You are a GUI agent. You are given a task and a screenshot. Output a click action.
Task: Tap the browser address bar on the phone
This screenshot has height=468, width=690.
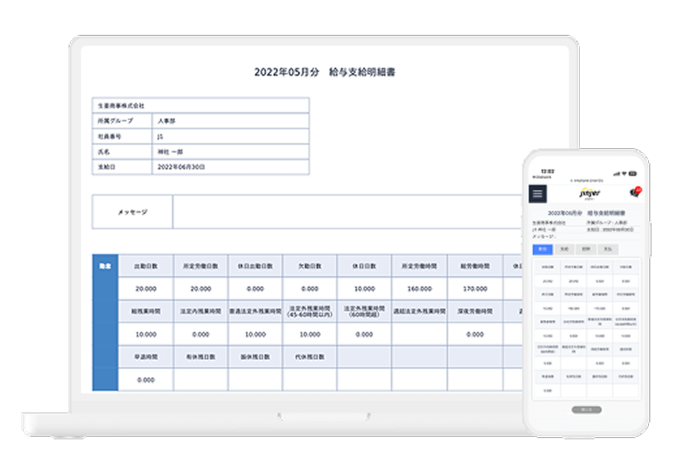[x=587, y=180]
